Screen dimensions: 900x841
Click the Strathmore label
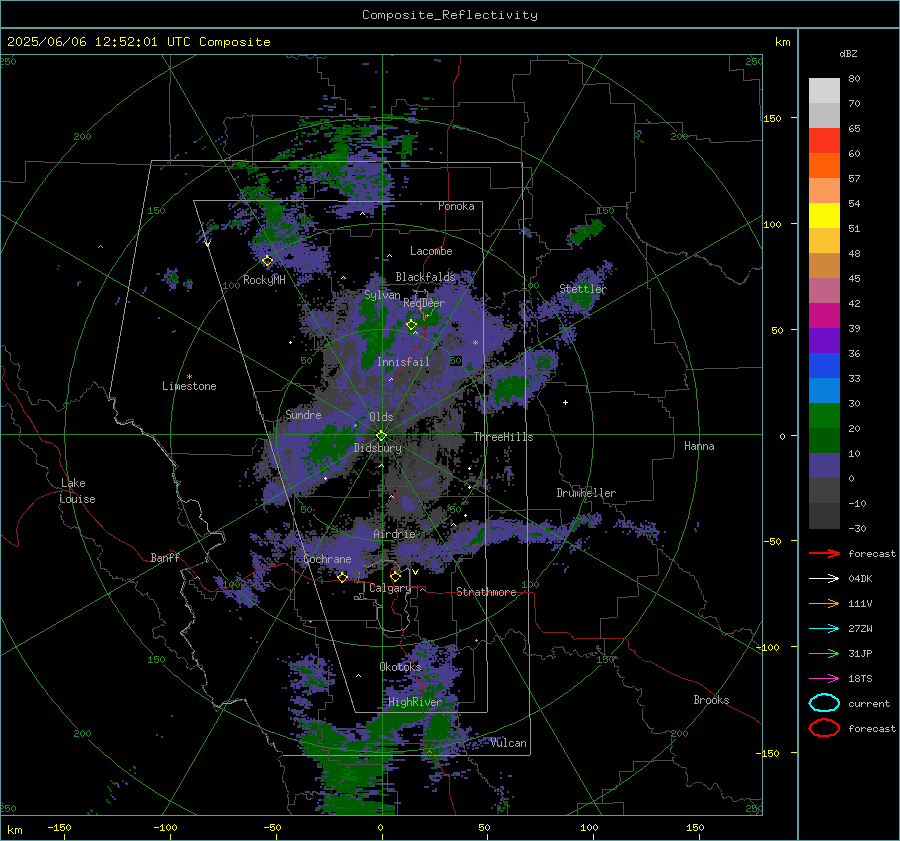click(x=486, y=592)
